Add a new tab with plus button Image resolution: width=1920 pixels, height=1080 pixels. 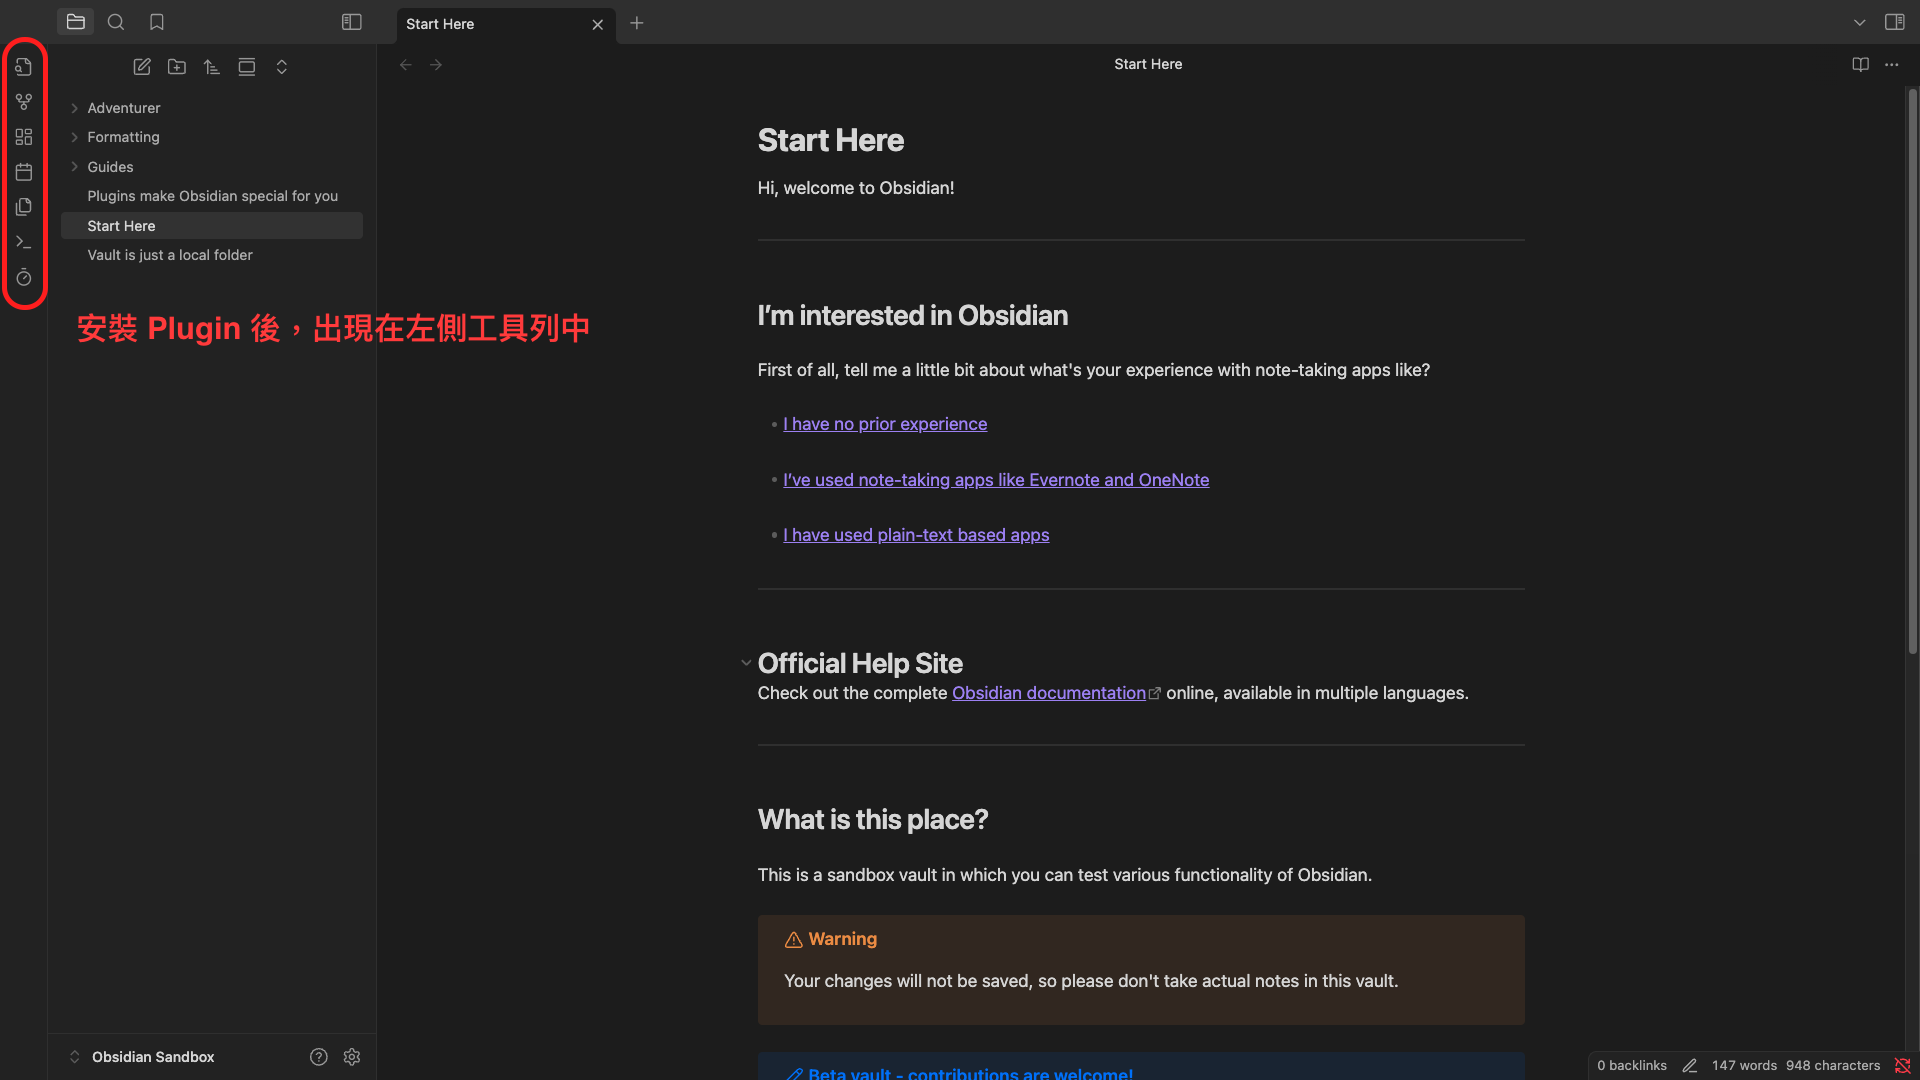pyautogui.click(x=637, y=23)
